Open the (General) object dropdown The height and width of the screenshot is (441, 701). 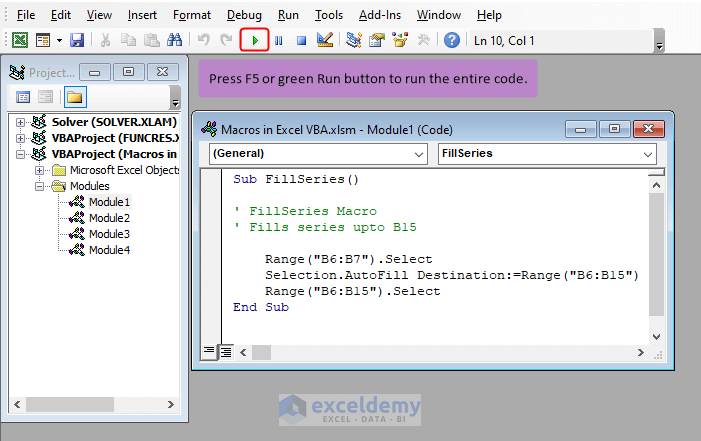click(x=418, y=154)
